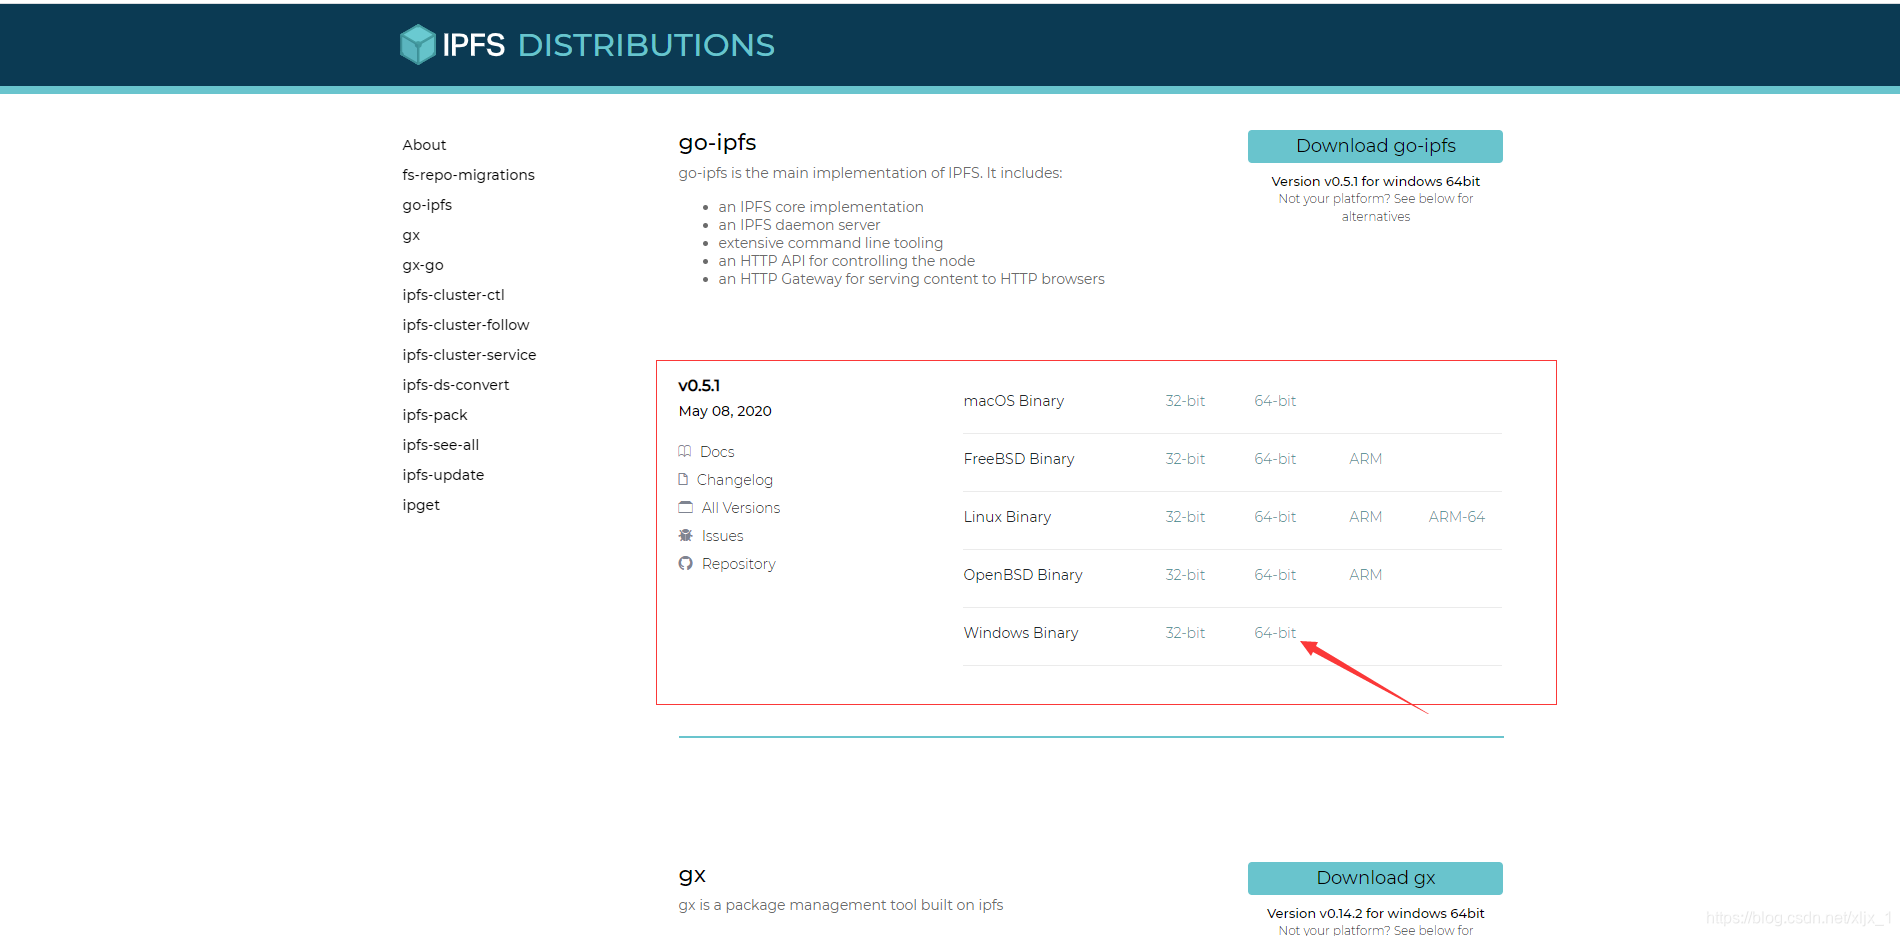Select ipget in the sidebar
This screenshot has width=1900, height=936.
click(x=421, y=505)
